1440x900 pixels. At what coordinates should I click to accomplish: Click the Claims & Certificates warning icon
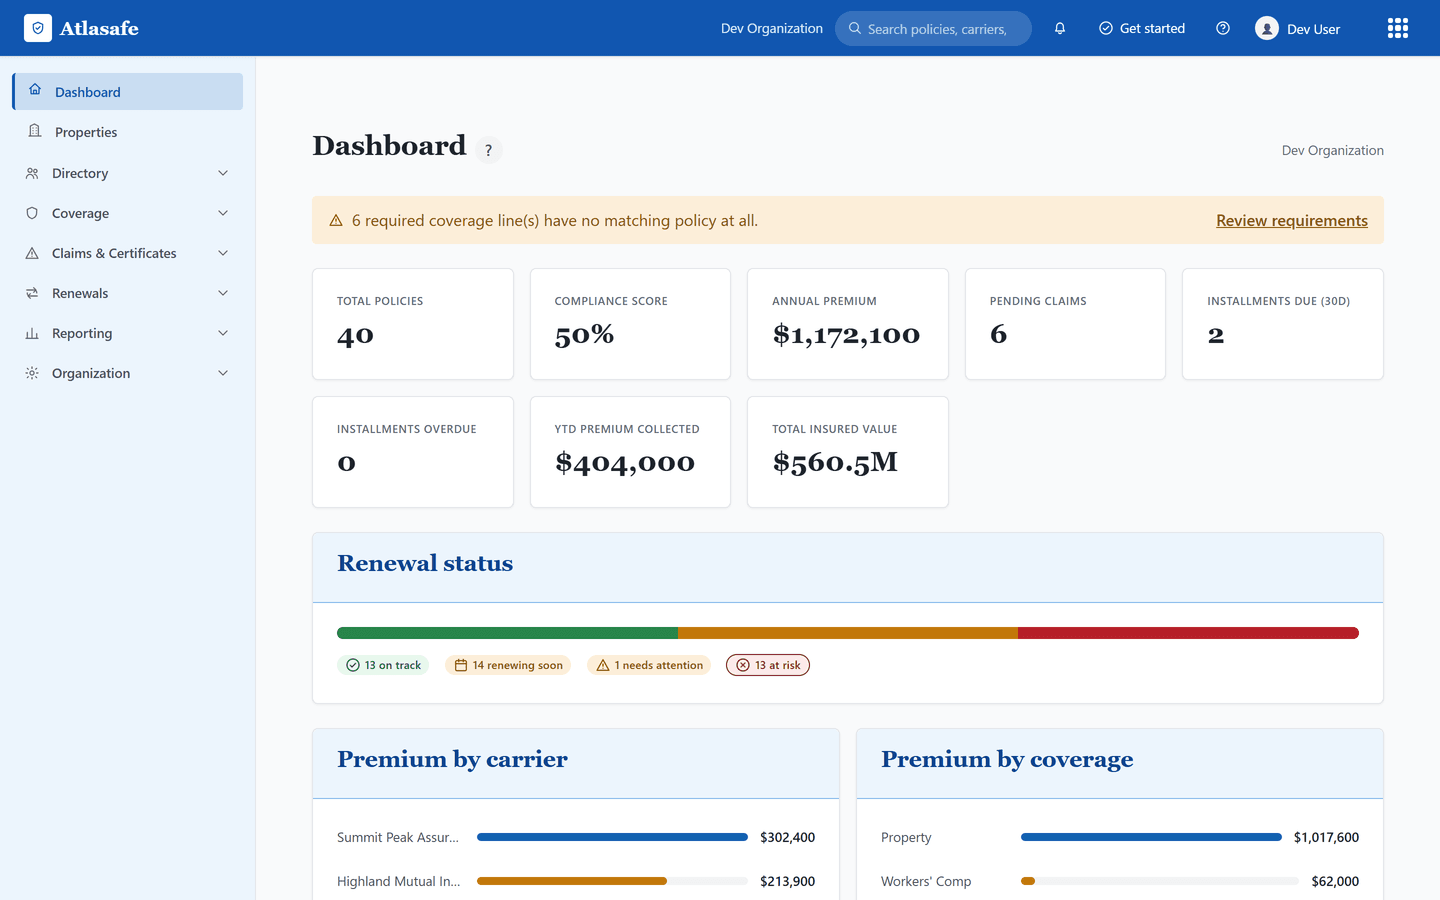pyautogui.click(x=32, y=253)
